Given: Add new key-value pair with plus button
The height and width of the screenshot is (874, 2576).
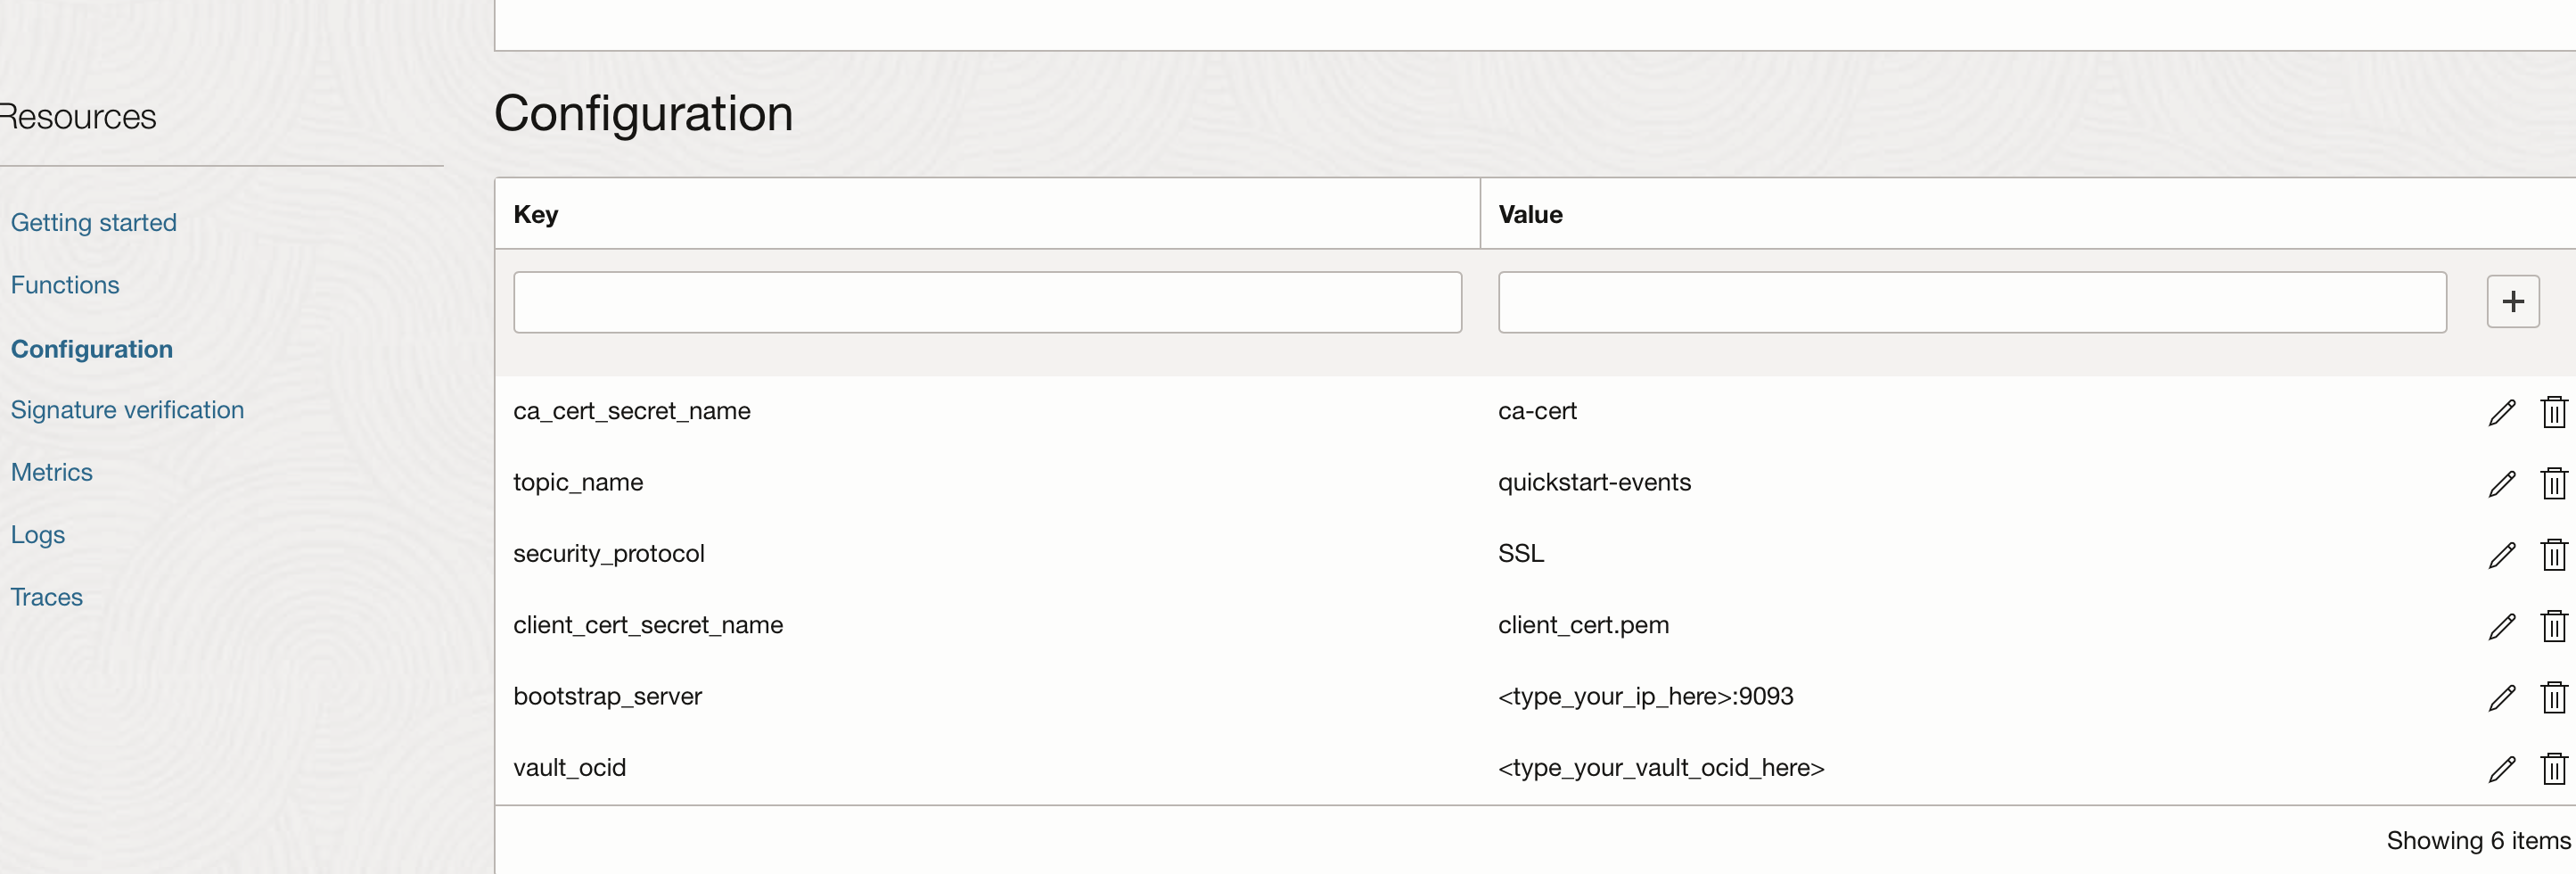Looking at the screenshot, I should [2512, 302].
